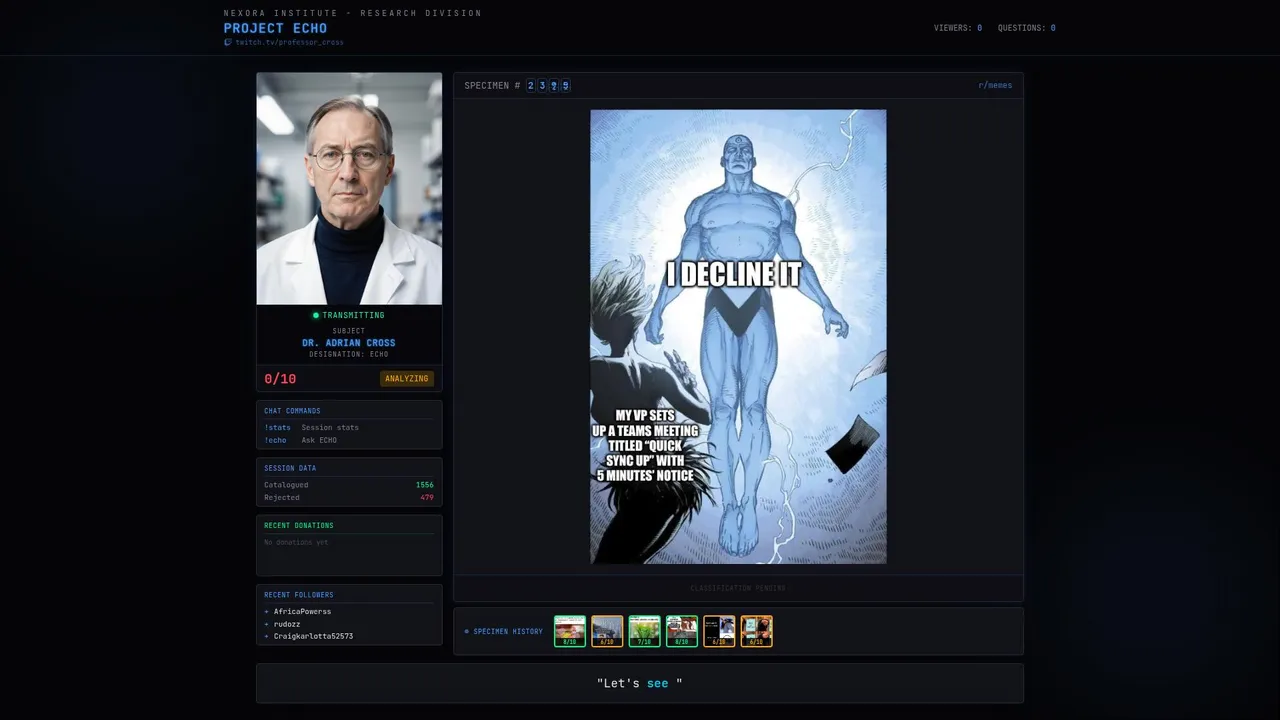Click the "Let's see" subtitle caption
Screen dimensions: 1280x720
(x=639, y=683)
